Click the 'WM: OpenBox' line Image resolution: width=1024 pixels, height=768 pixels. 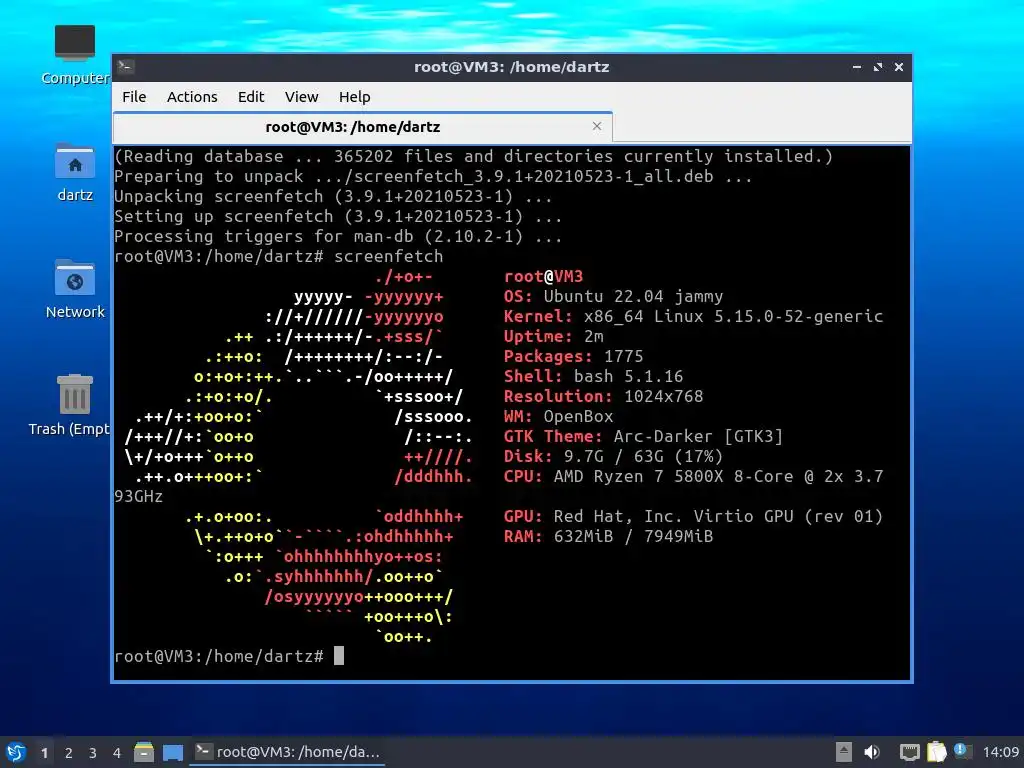tap(558, 417)
